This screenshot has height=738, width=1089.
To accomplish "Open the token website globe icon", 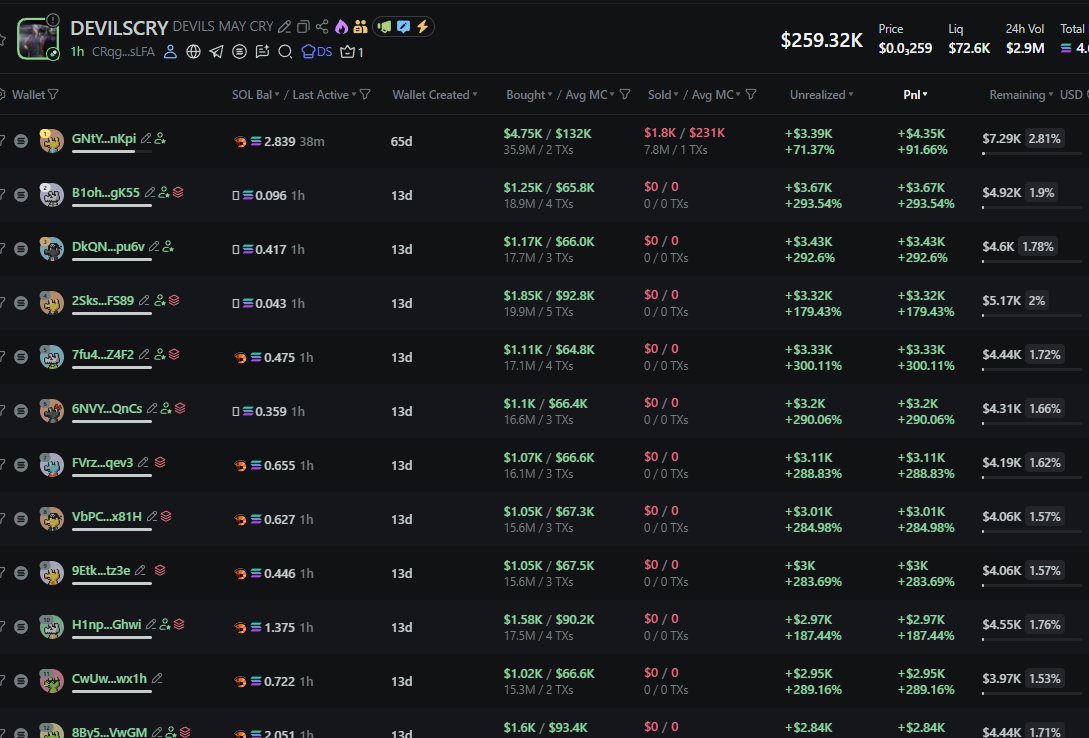I will [193, 51].
